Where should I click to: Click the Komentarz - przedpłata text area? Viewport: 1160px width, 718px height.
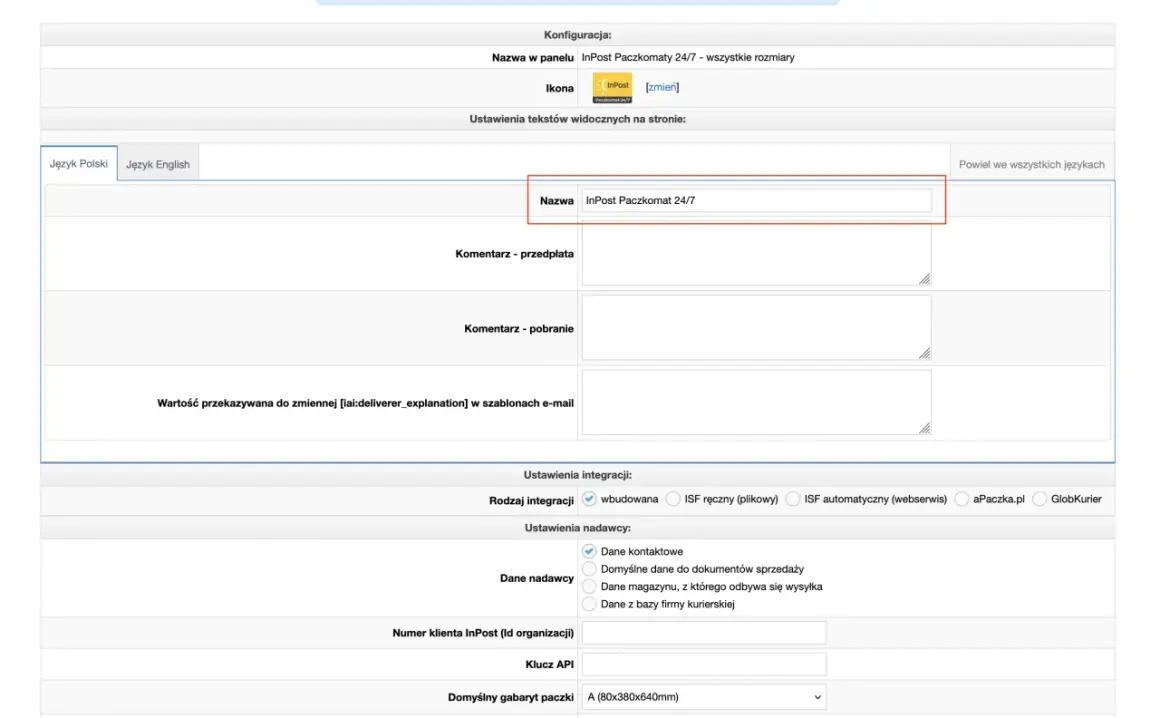756,254
